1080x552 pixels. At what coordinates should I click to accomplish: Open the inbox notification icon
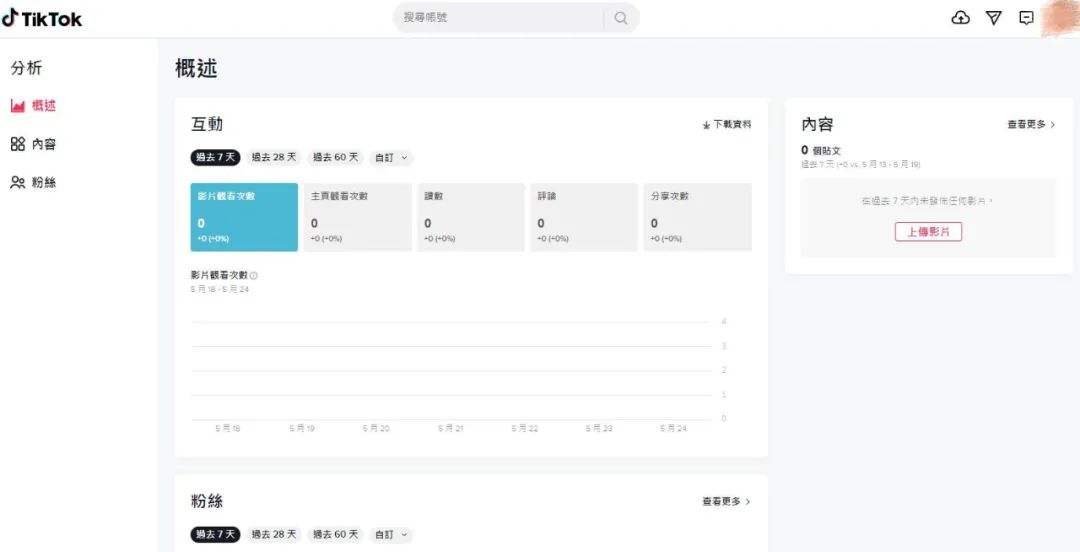point(1026,18)
